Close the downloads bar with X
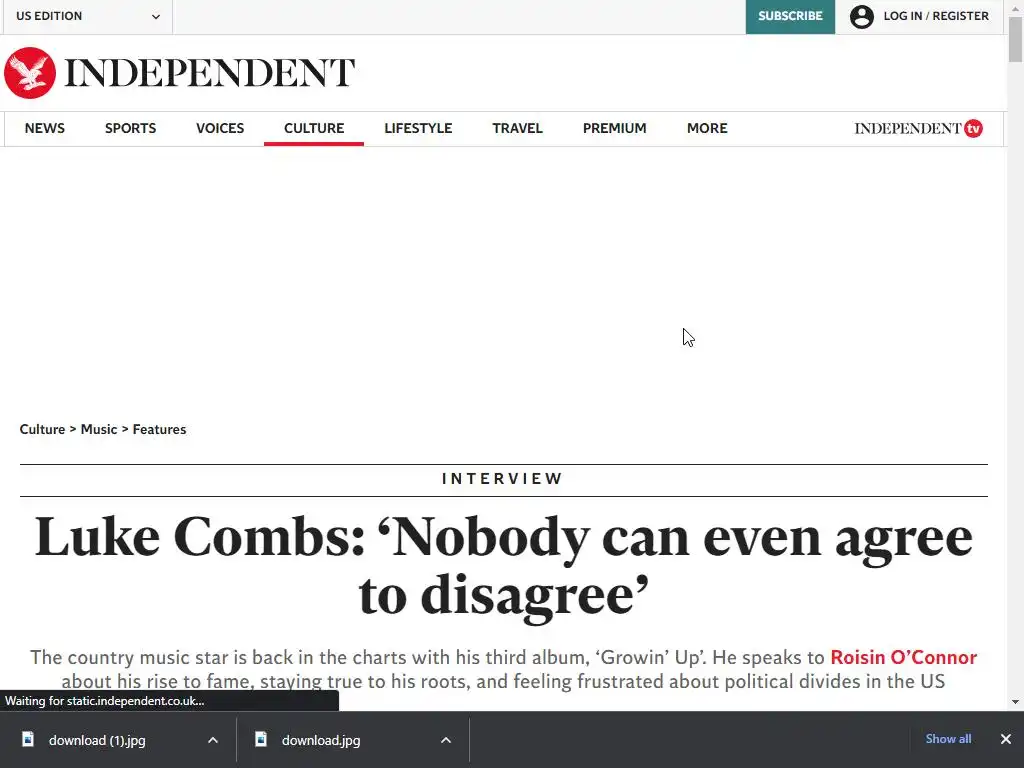Screen dimensions: 1024x768 1006,739
